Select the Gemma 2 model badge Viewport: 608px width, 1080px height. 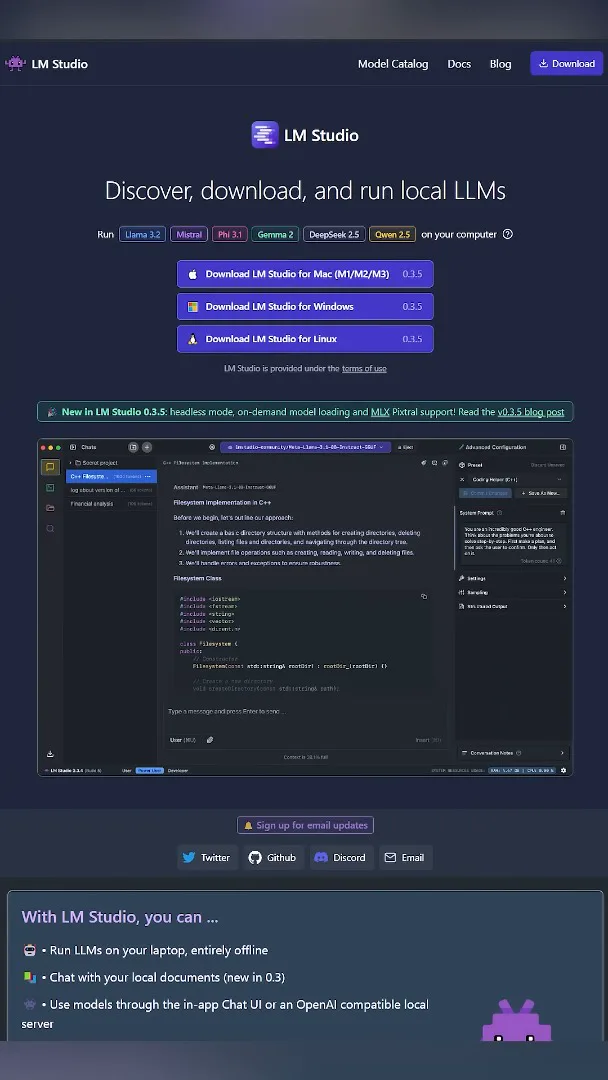pyautogui.click(x=275, y=234)
